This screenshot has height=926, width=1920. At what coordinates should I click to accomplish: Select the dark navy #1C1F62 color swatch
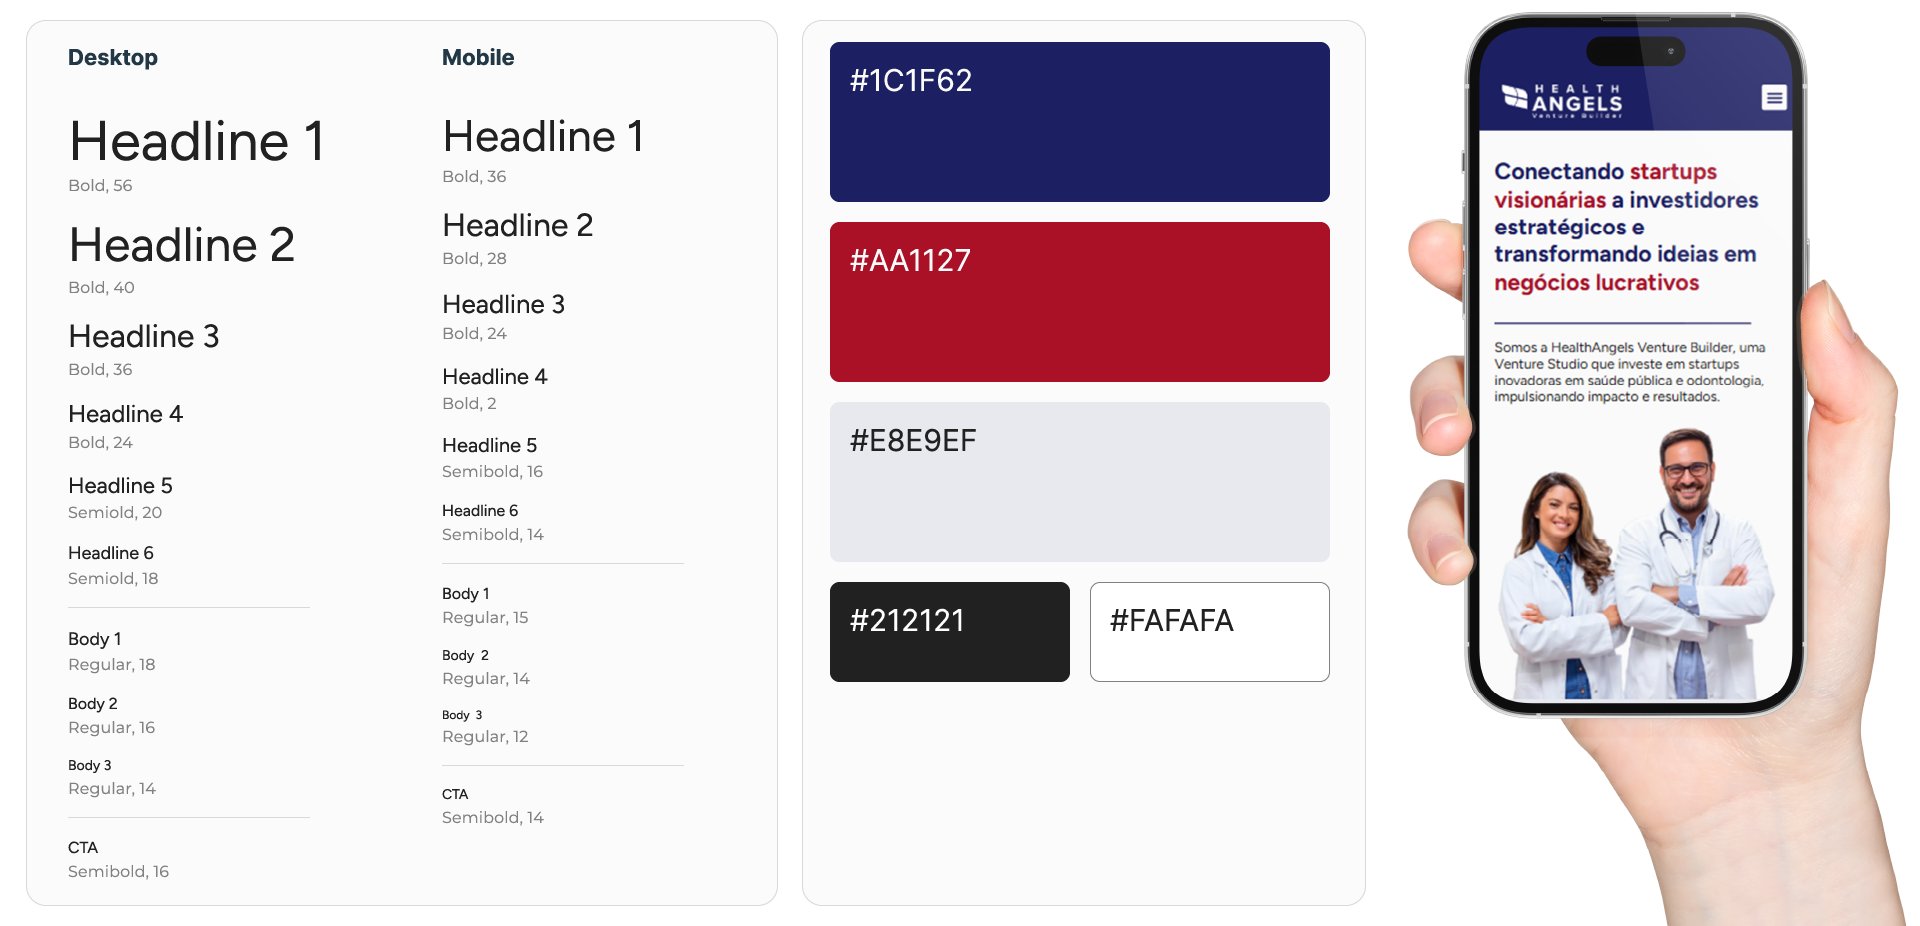pyautogui.click(x=1079, y=122)
